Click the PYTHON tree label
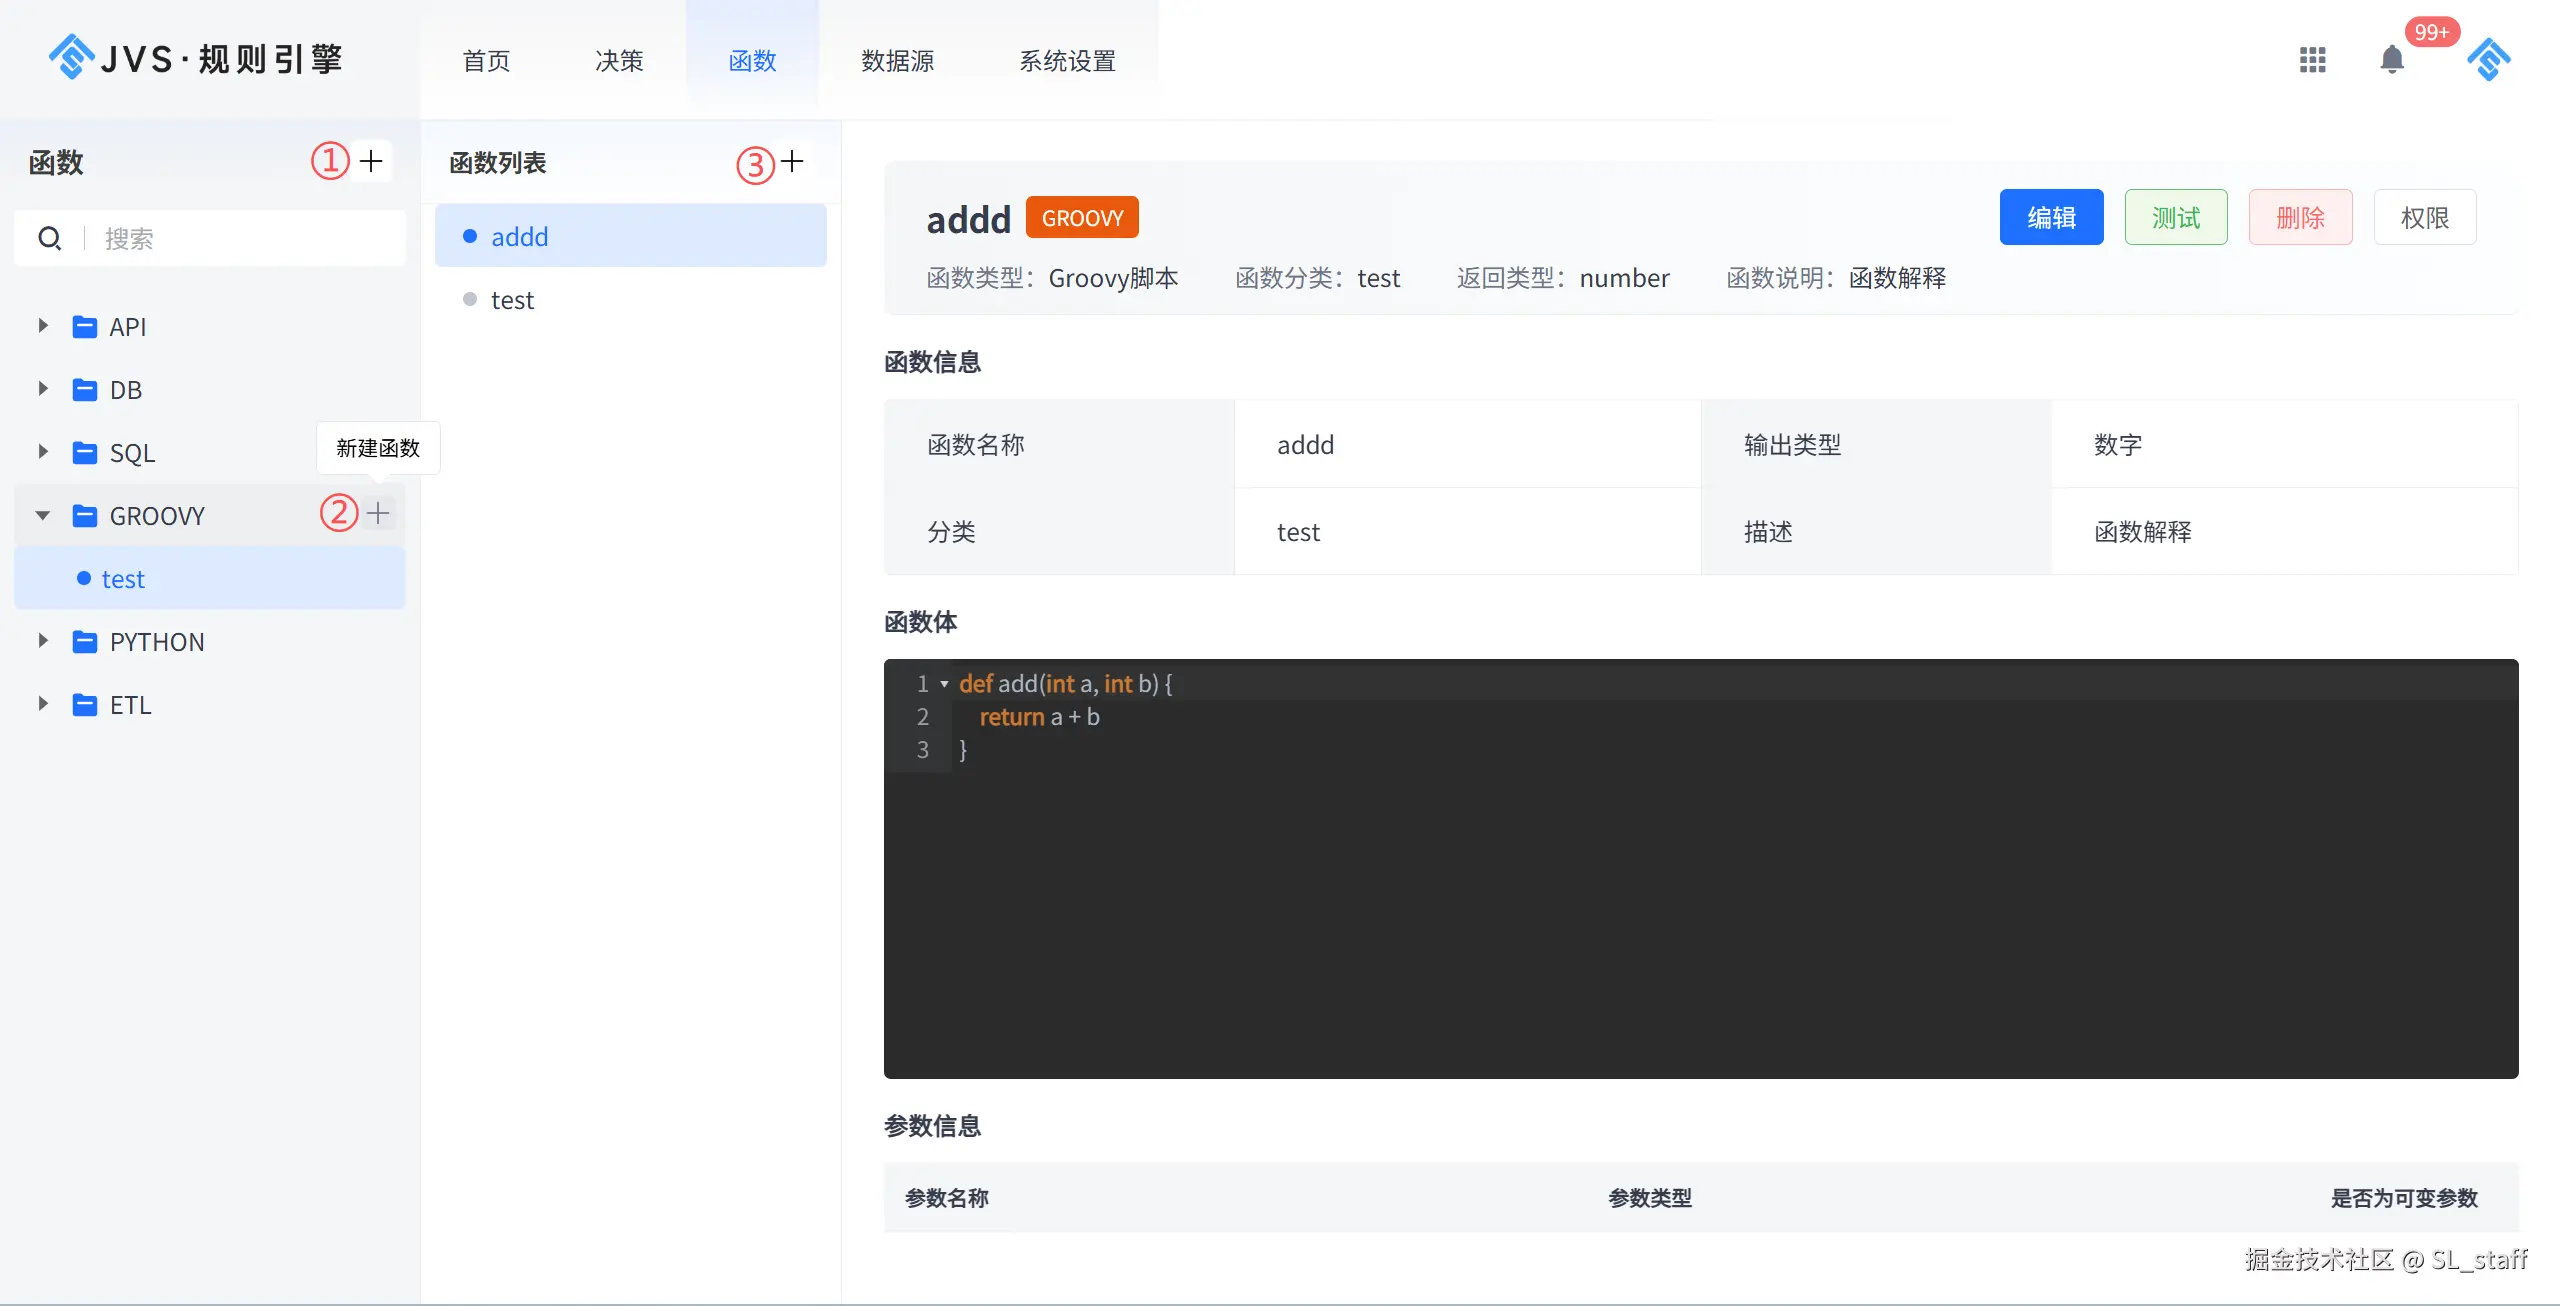Screen dimensions: 2560x1306 pos(157,642)
